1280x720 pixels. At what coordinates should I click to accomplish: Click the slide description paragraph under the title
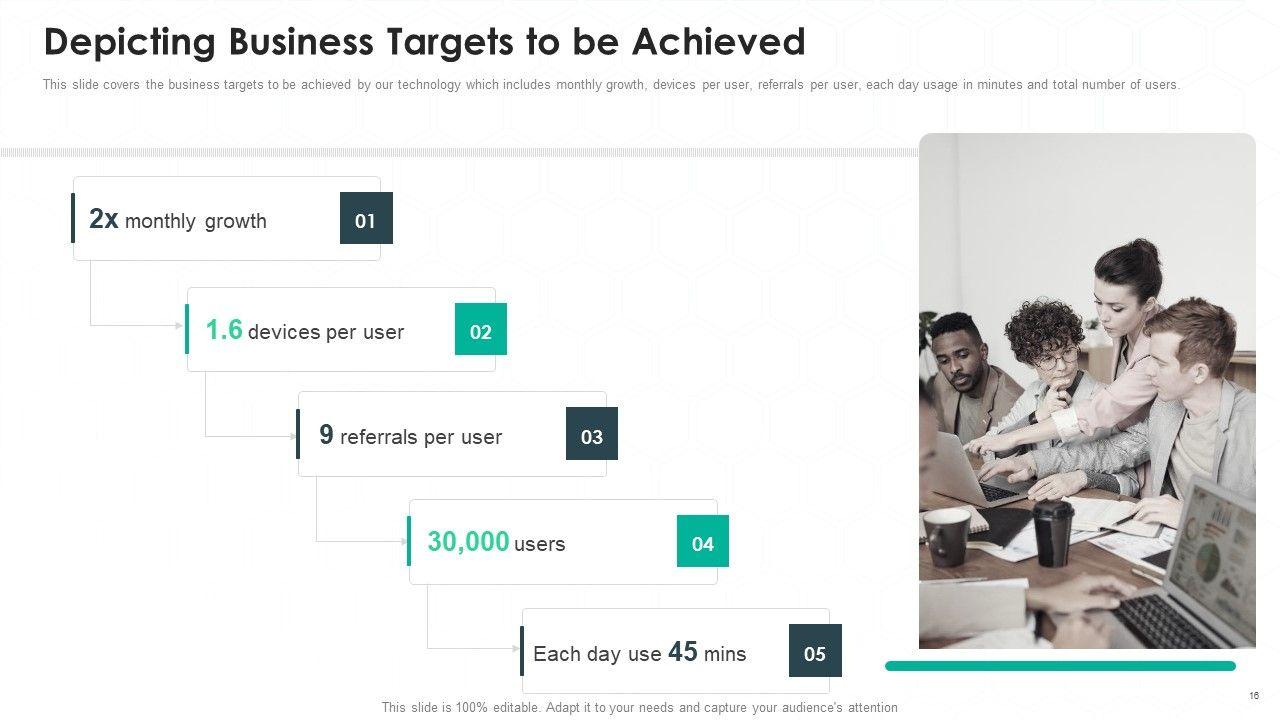coord(611,85)
